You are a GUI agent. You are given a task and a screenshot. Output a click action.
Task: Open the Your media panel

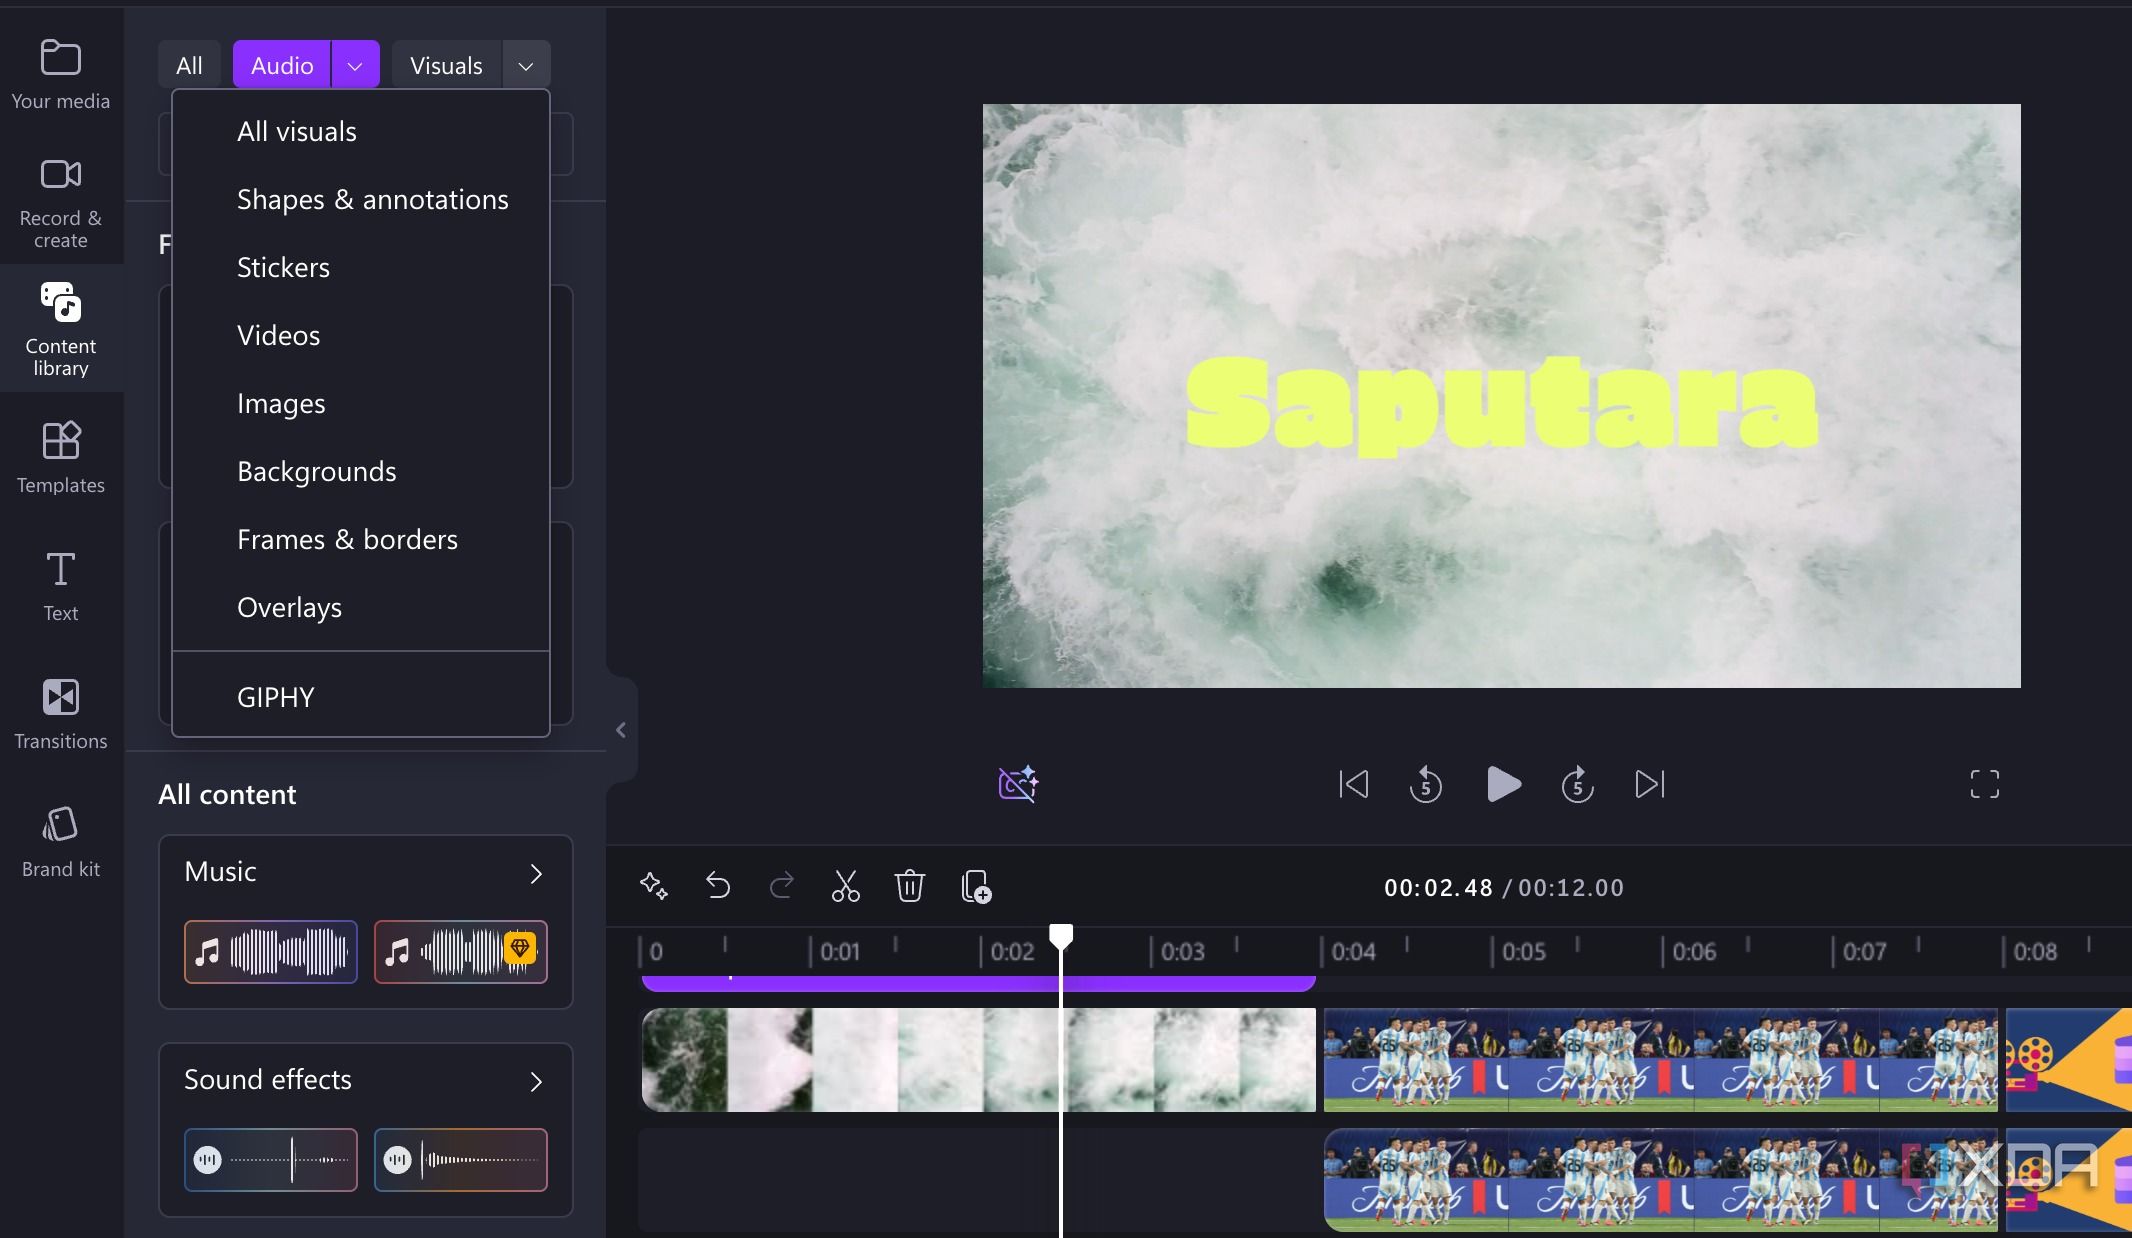click(60, 71)
